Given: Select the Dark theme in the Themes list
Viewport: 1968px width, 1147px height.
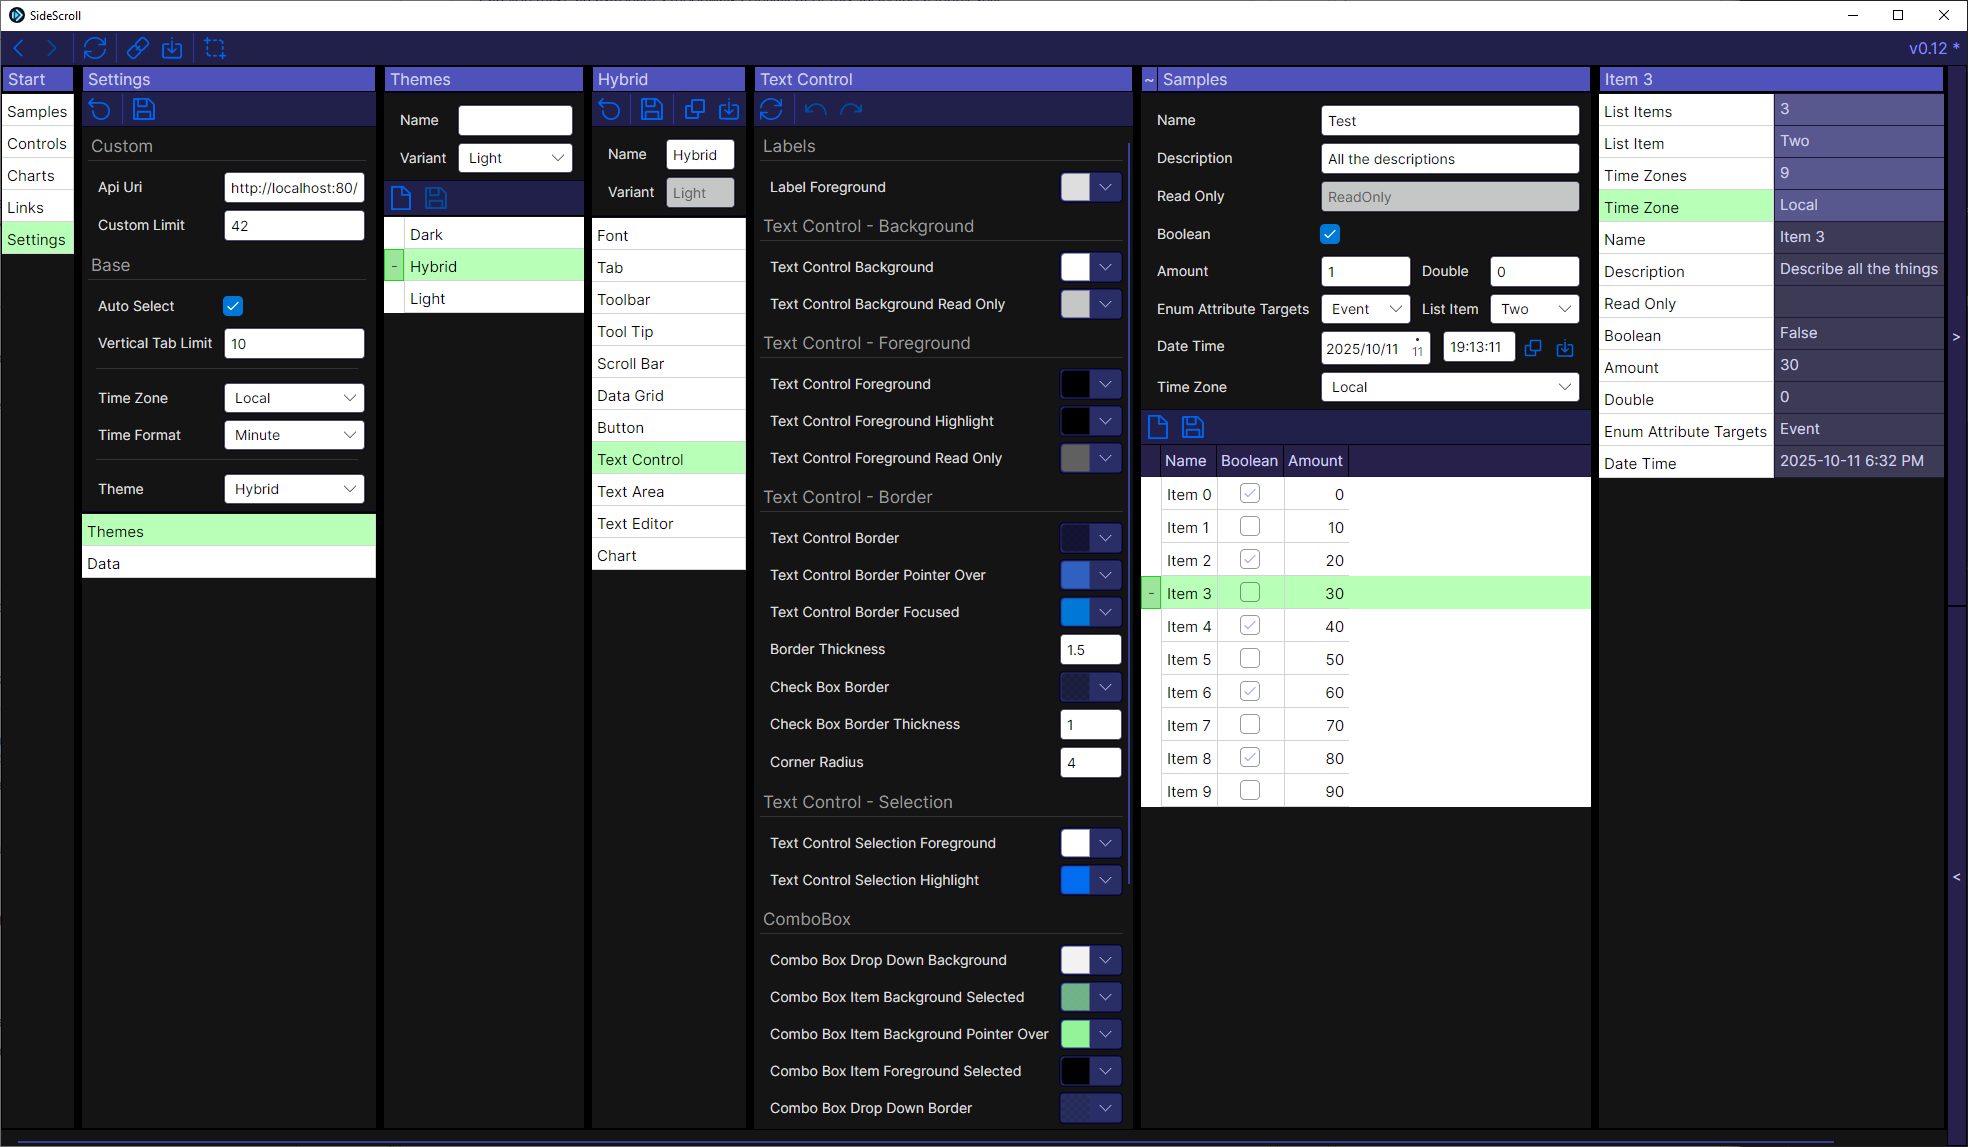Looking at the screenshot, I should click(x=426, y=235).
